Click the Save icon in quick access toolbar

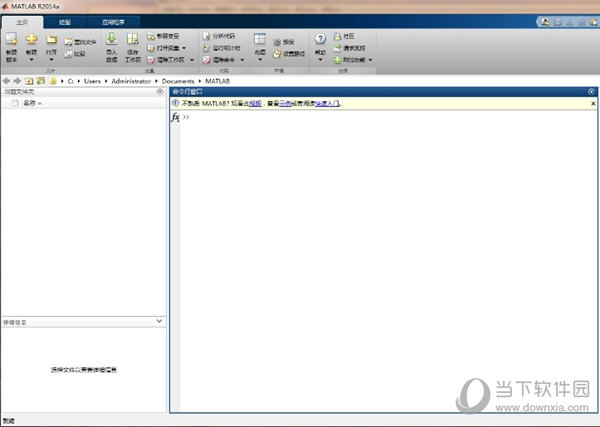pos(558,22)
